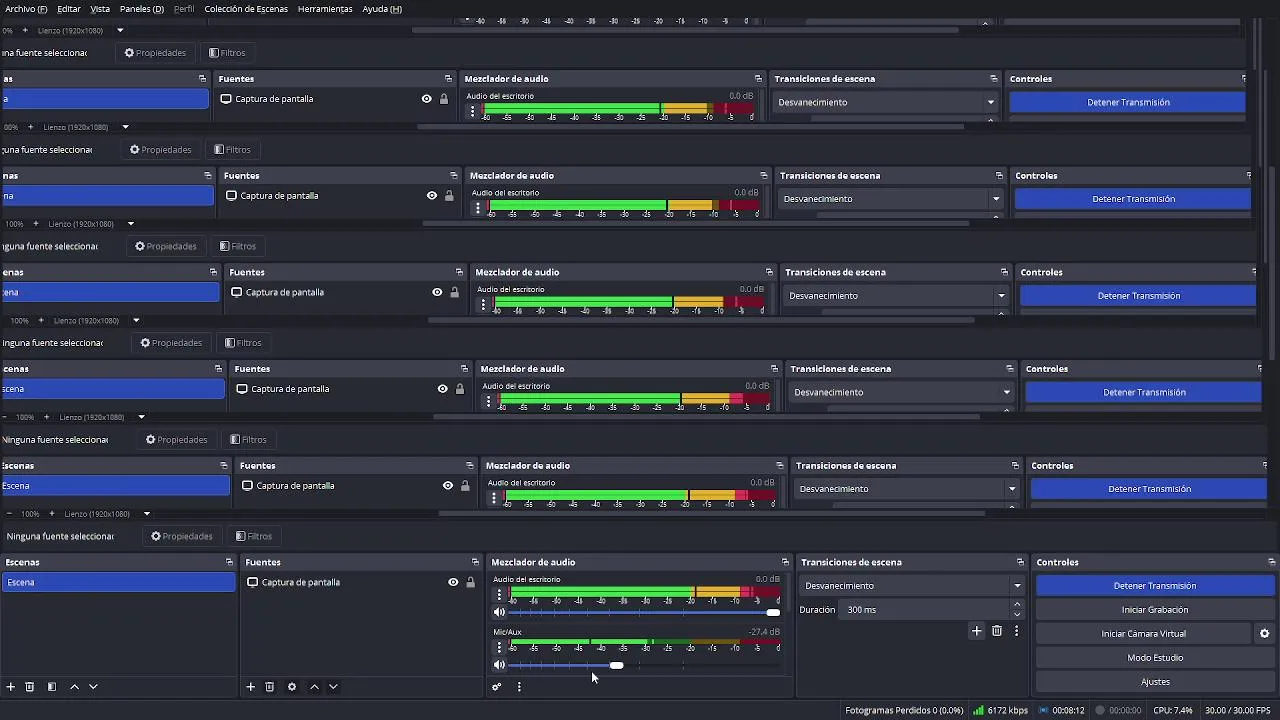The image size is (1280, 720).
Task: Open transition properties three-dot menu
Action: tap(1016, 631)
